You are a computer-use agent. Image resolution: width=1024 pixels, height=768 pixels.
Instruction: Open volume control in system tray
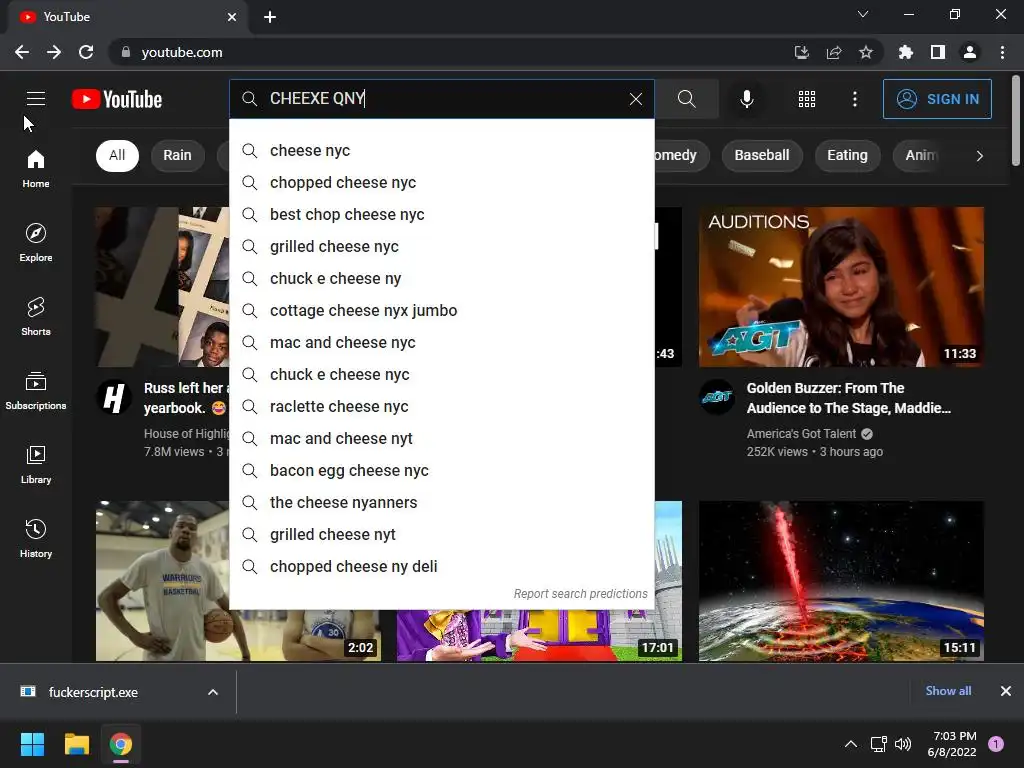[x=903, y=744]
